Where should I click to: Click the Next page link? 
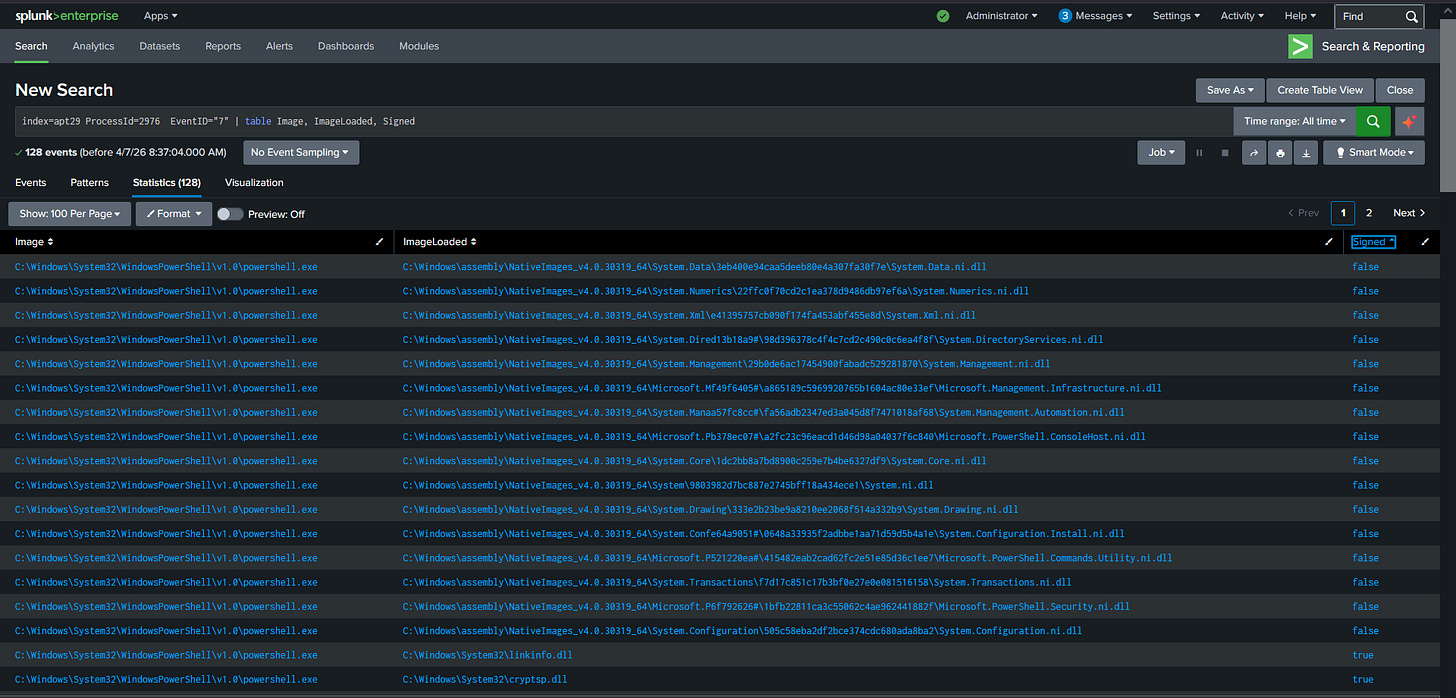(x=1409, y=213)
